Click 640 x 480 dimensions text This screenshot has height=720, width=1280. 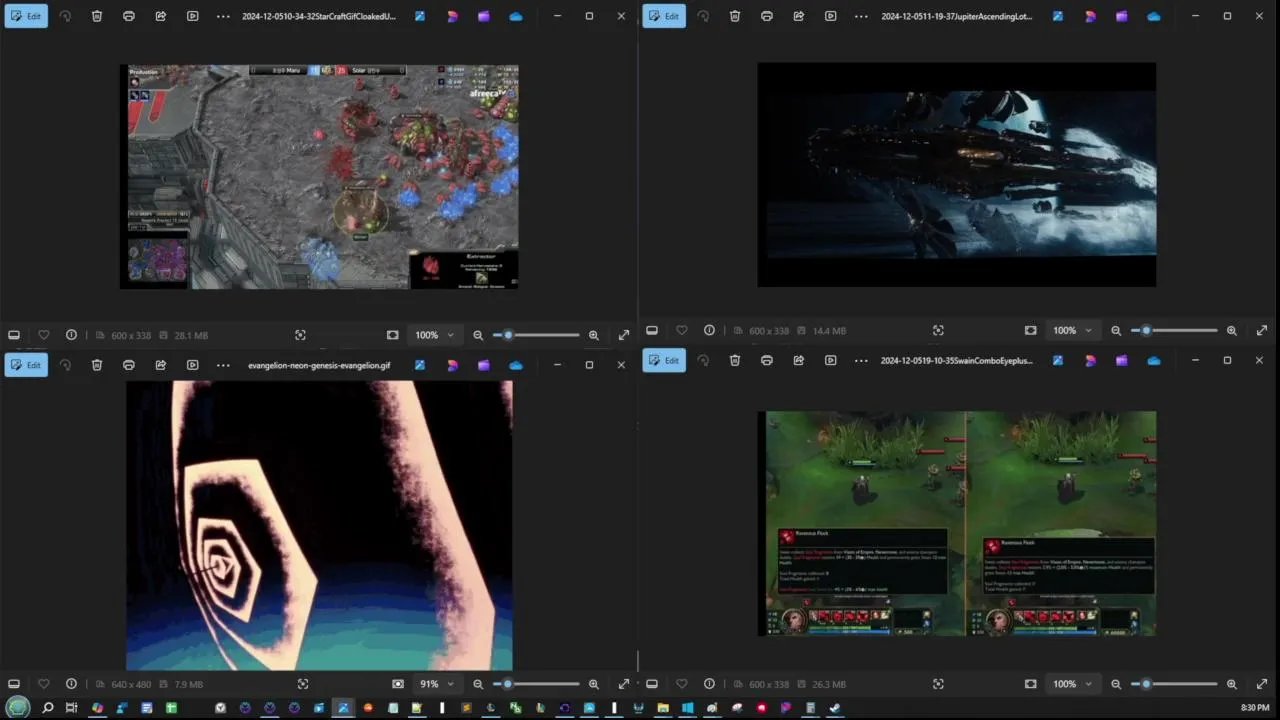[x=131, y=684]
